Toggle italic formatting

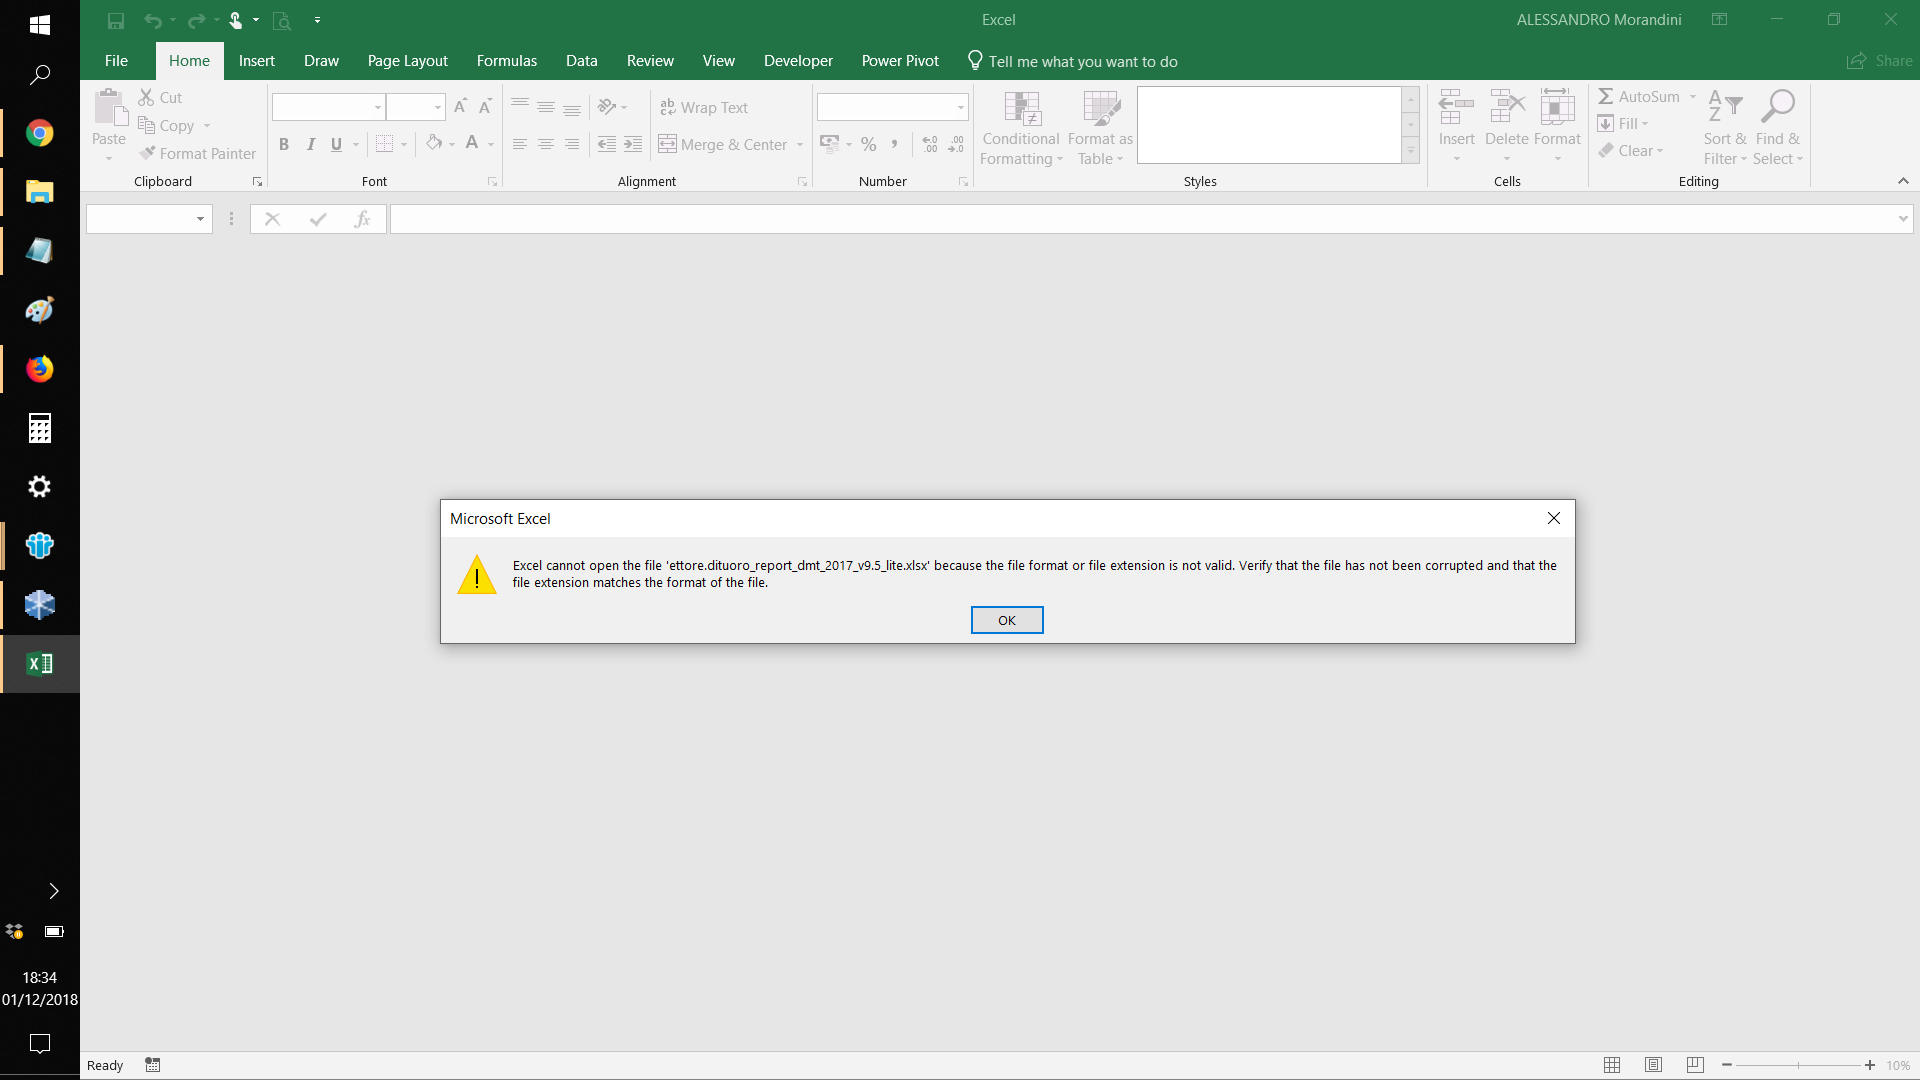click(x=310, y=144)
